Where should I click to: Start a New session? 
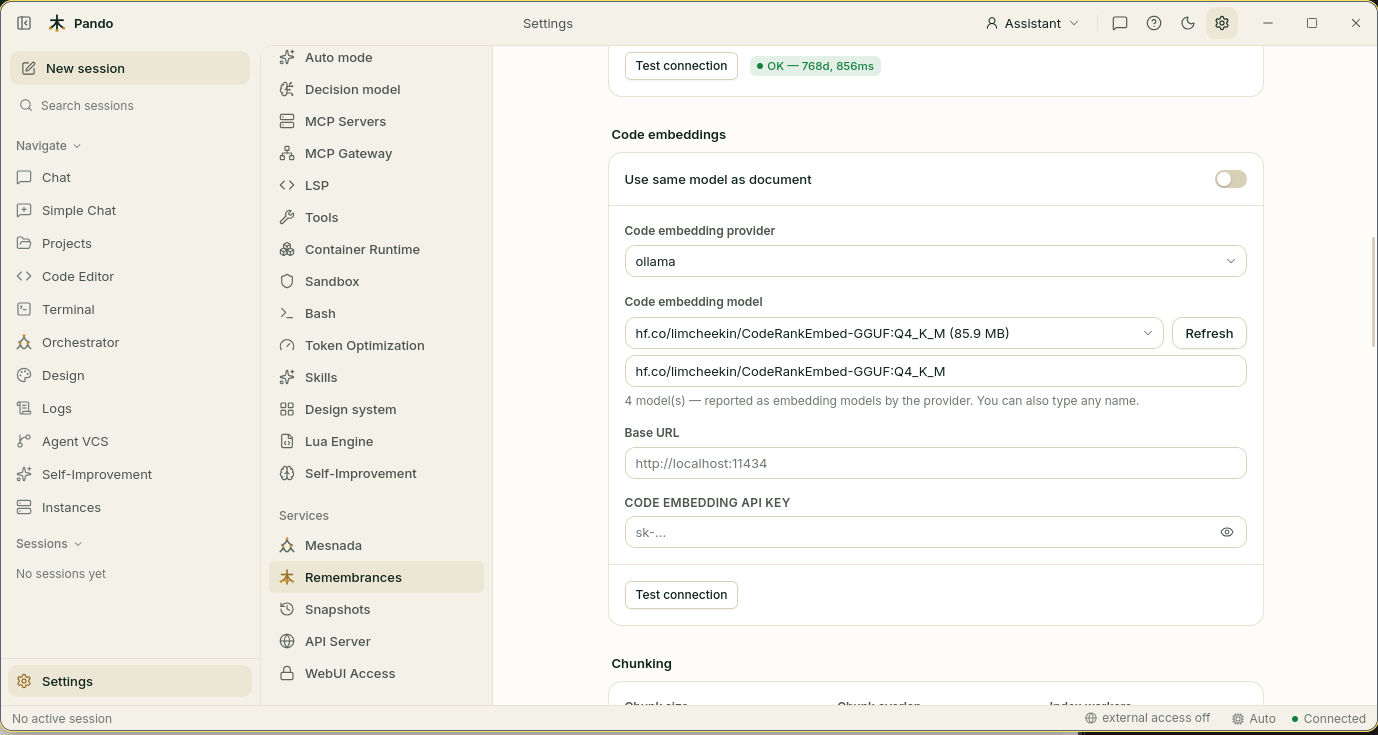point(130,68)
